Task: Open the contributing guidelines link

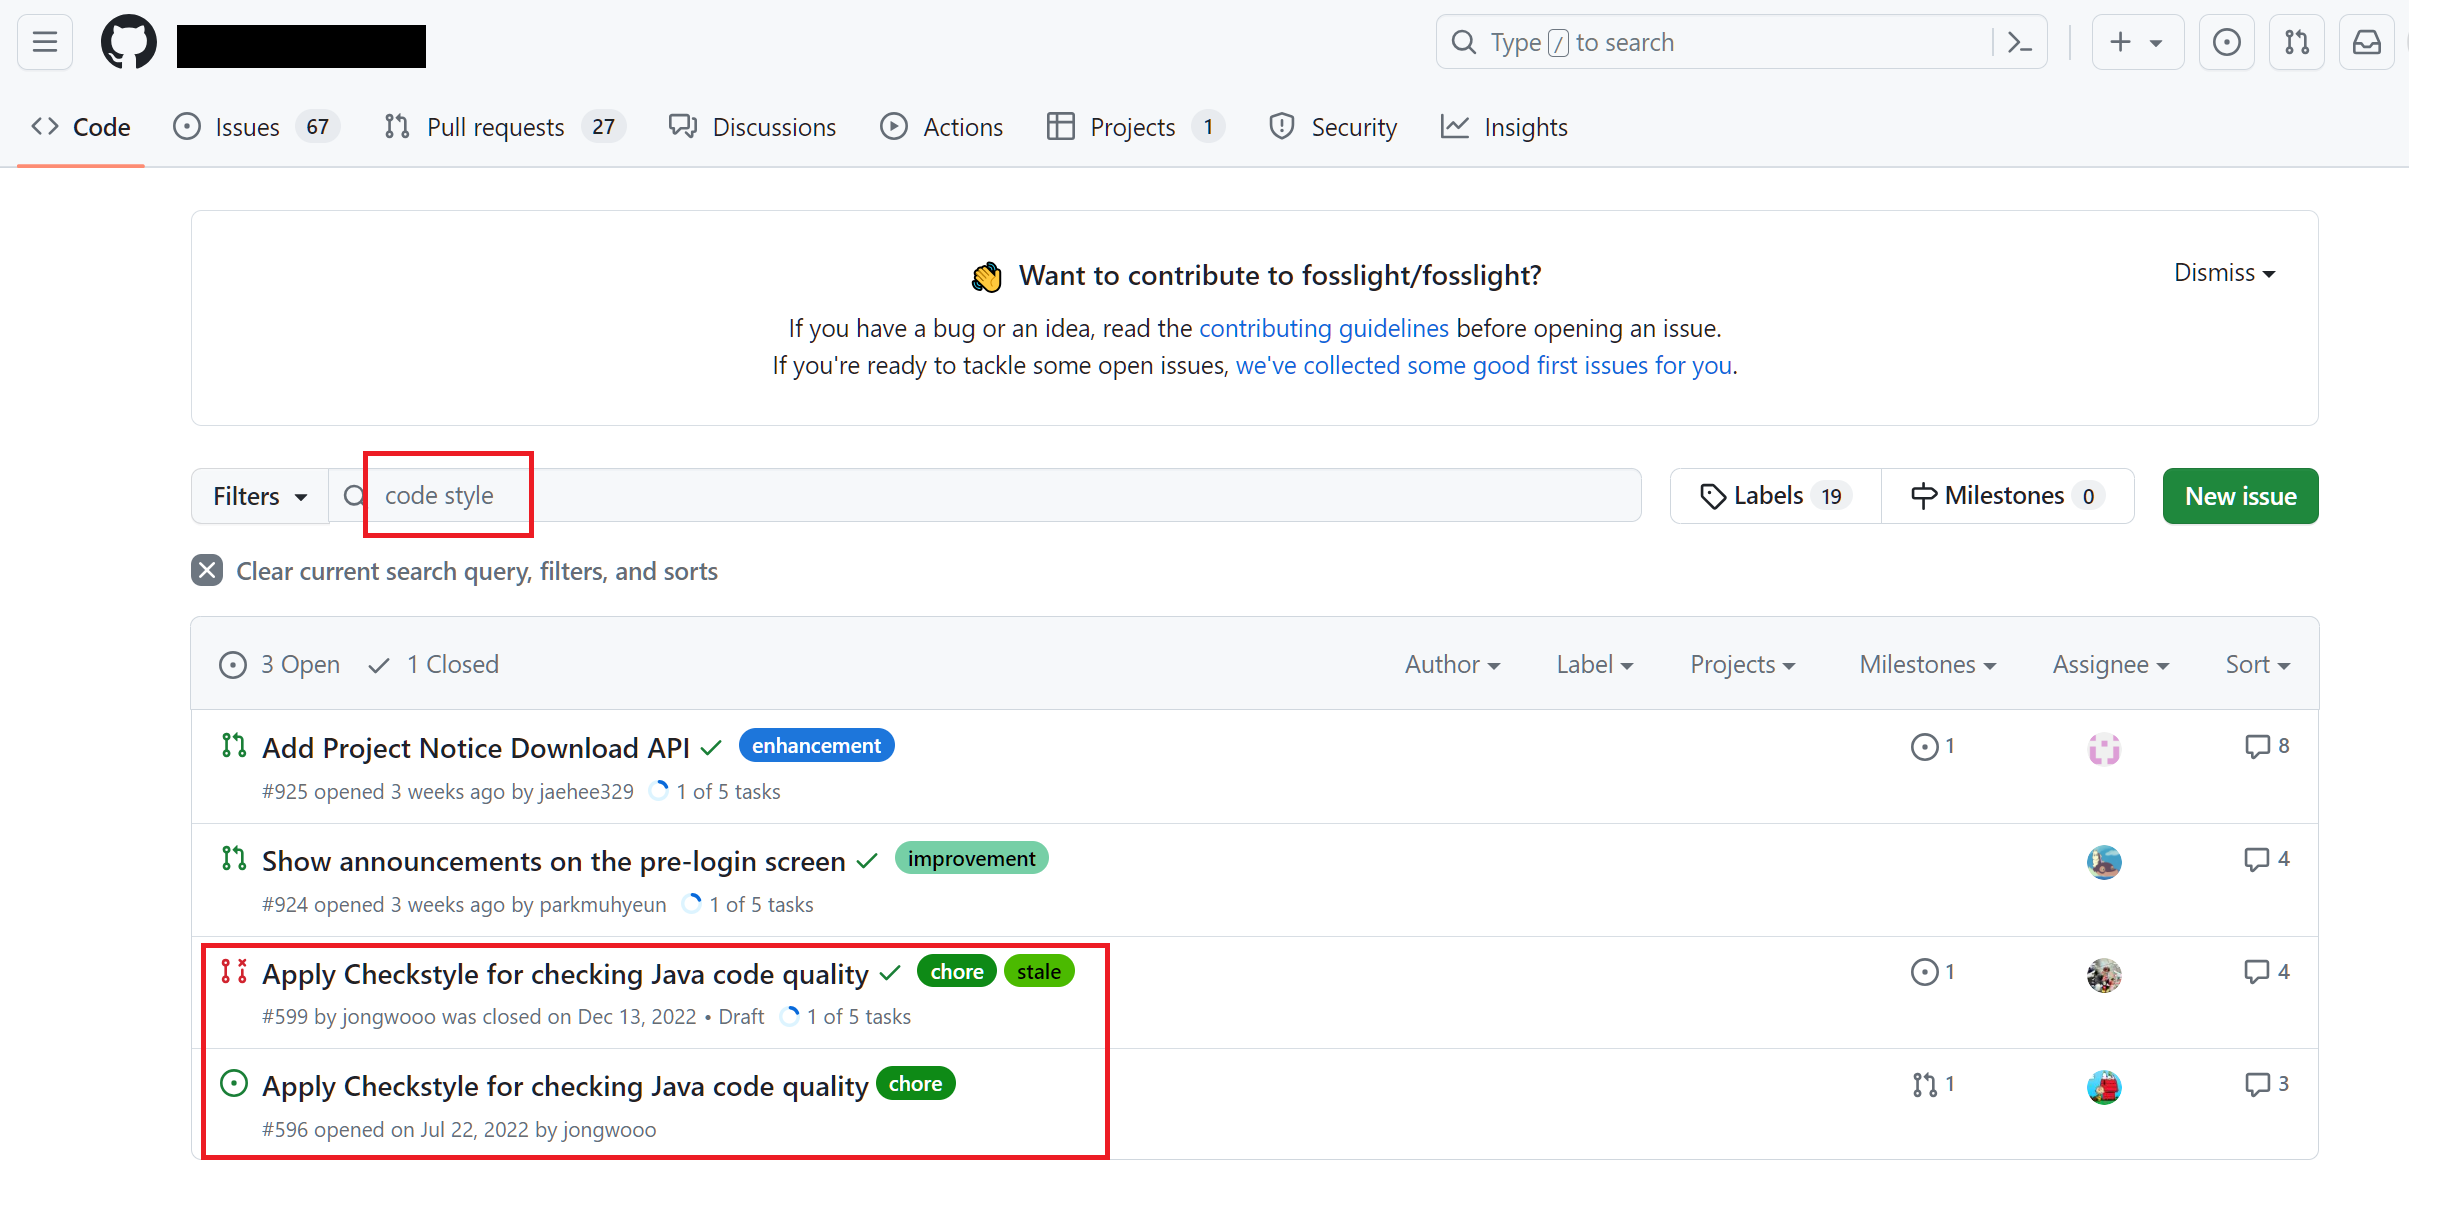Action: coord(1323,328)
